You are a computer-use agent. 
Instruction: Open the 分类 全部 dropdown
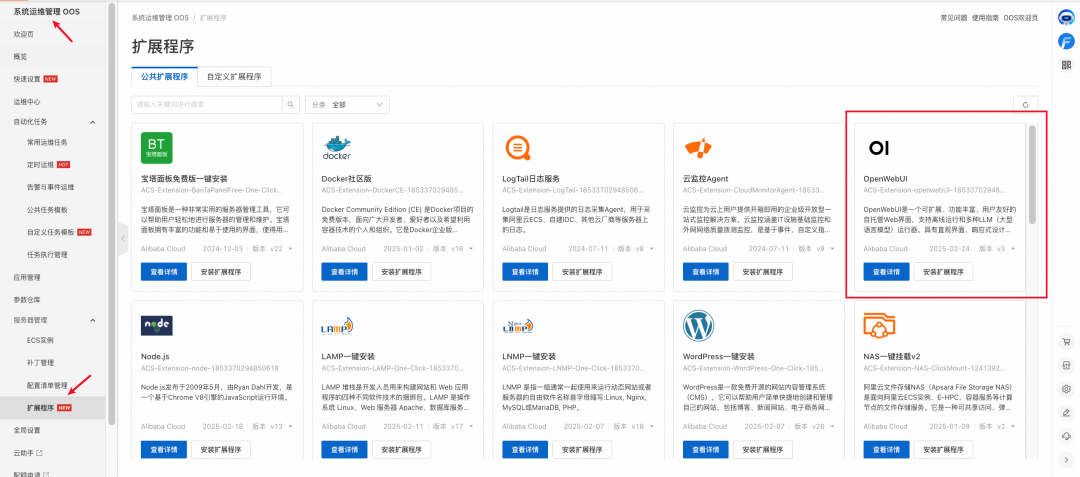pos(347,105)
